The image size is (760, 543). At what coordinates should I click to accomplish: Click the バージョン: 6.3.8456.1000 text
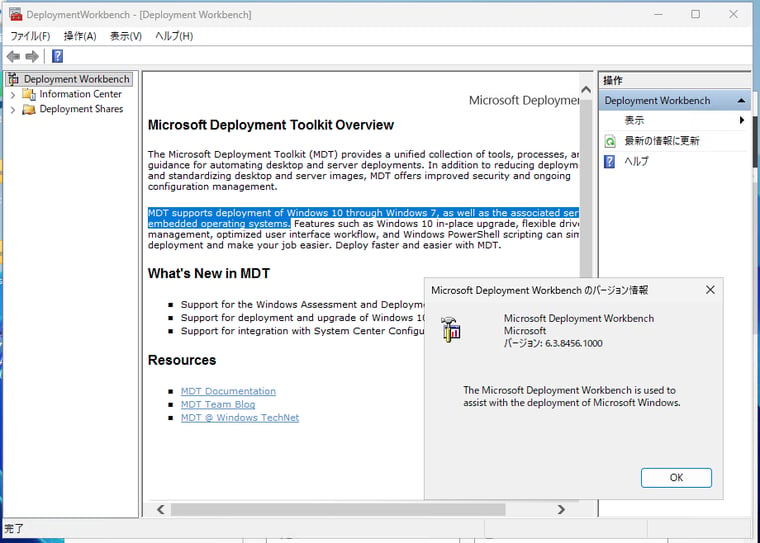tap(553, 344)
